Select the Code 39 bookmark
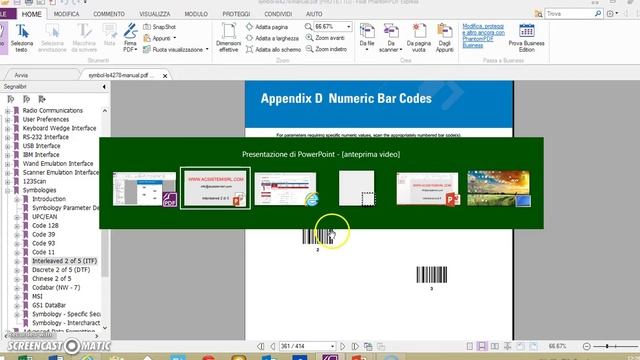640x360 pixels. coord(43,235)
